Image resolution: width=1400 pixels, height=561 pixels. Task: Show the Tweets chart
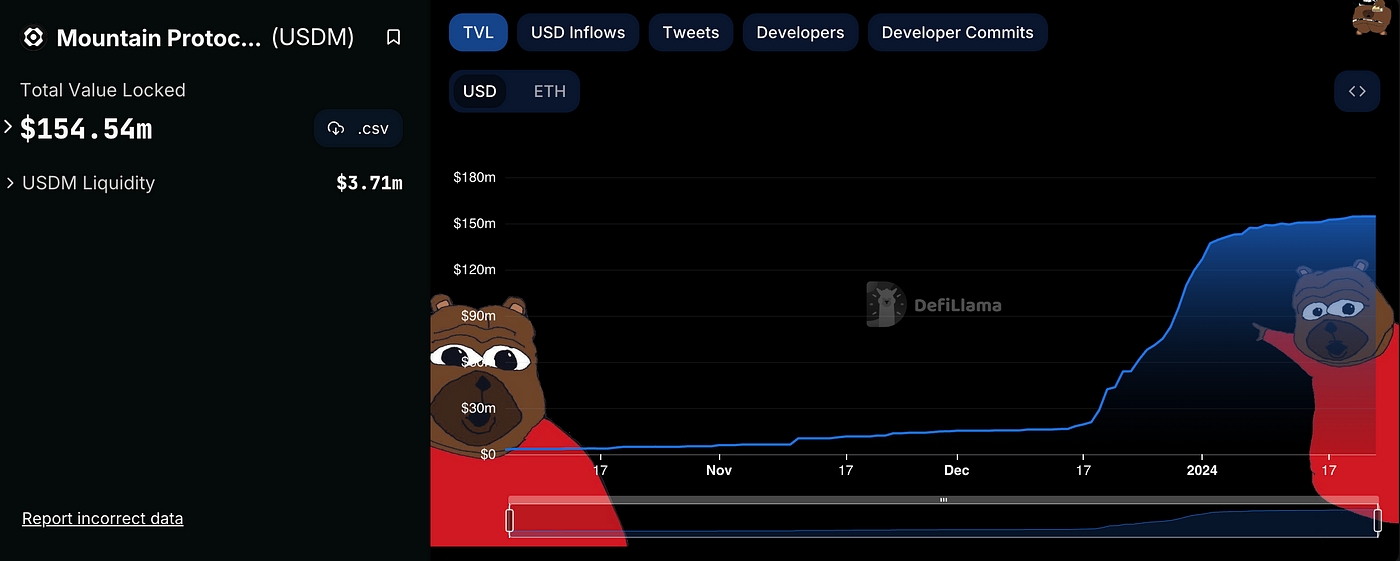tap(691, 33)
